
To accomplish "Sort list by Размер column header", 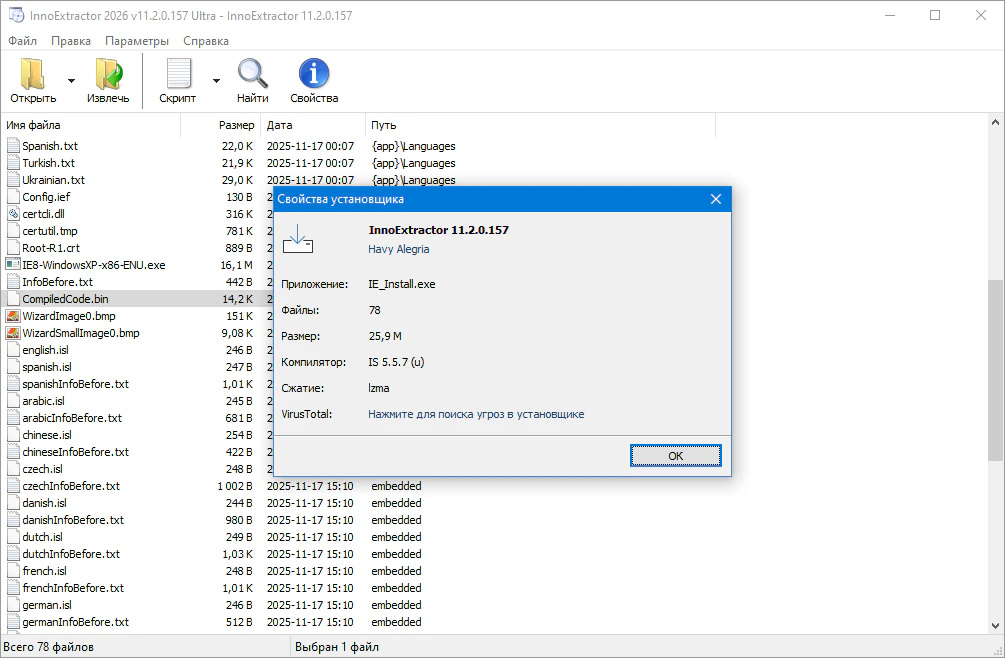I will (236, 125).
